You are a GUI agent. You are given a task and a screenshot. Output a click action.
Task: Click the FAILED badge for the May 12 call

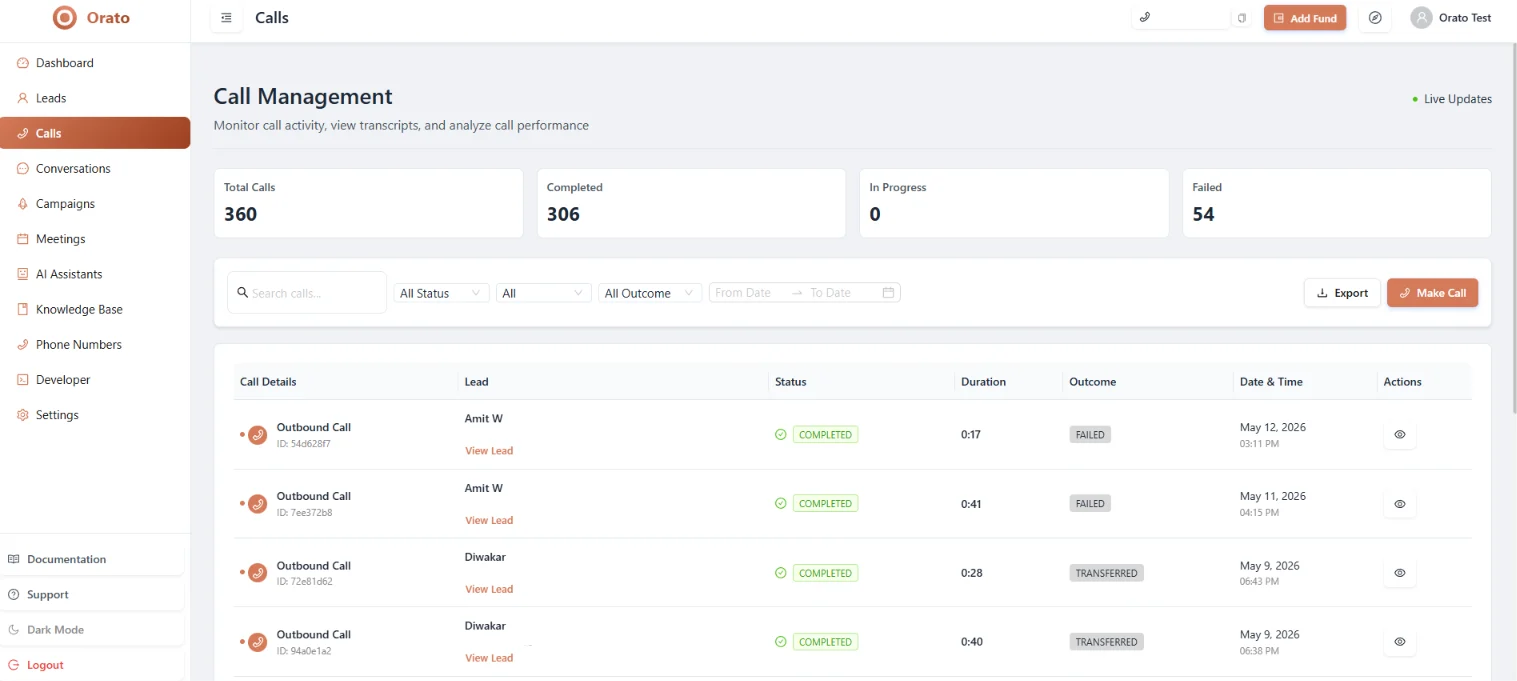(1090, 435)
